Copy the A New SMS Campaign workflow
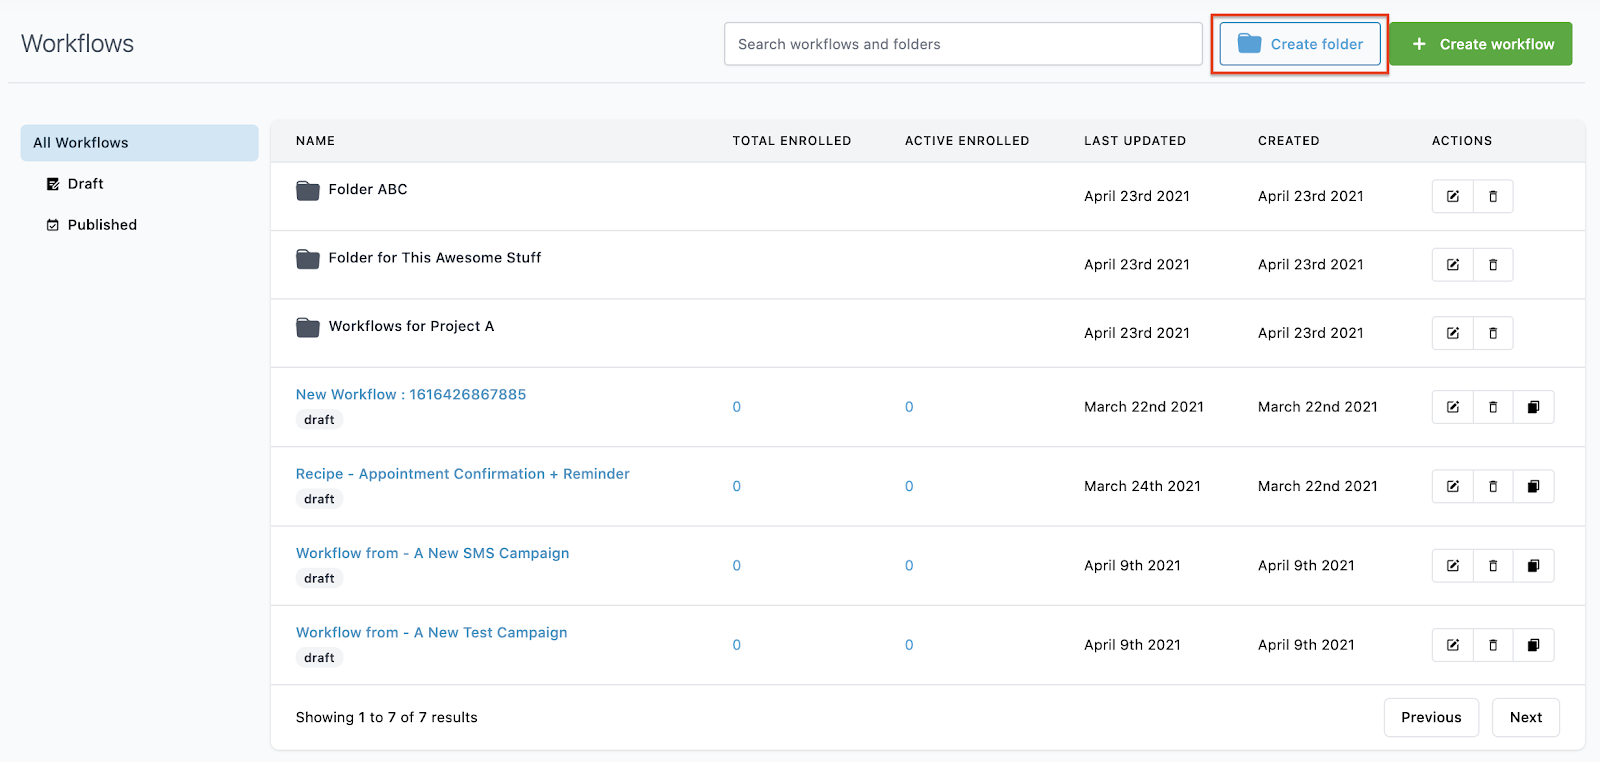This screenshot has height=762, width=1600. (x=1533, y=566)
